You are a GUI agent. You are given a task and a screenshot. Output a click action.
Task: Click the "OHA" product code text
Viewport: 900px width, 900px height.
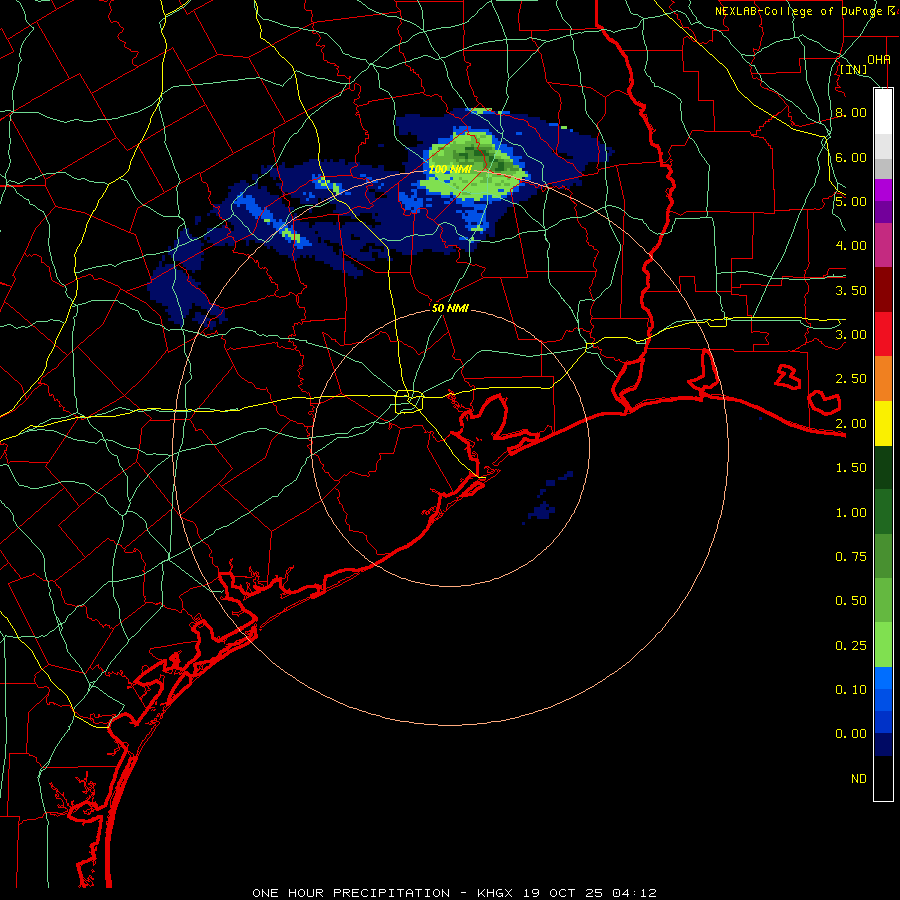[x=879, y=59]
